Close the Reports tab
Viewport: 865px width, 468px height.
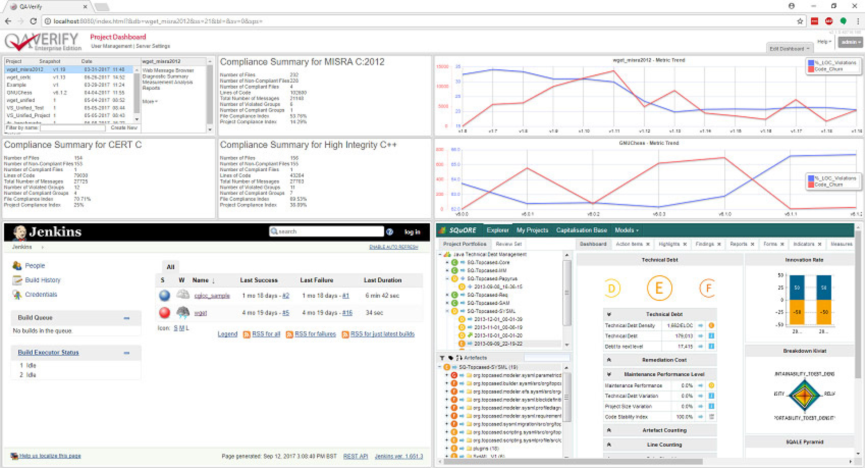(752, 244)
